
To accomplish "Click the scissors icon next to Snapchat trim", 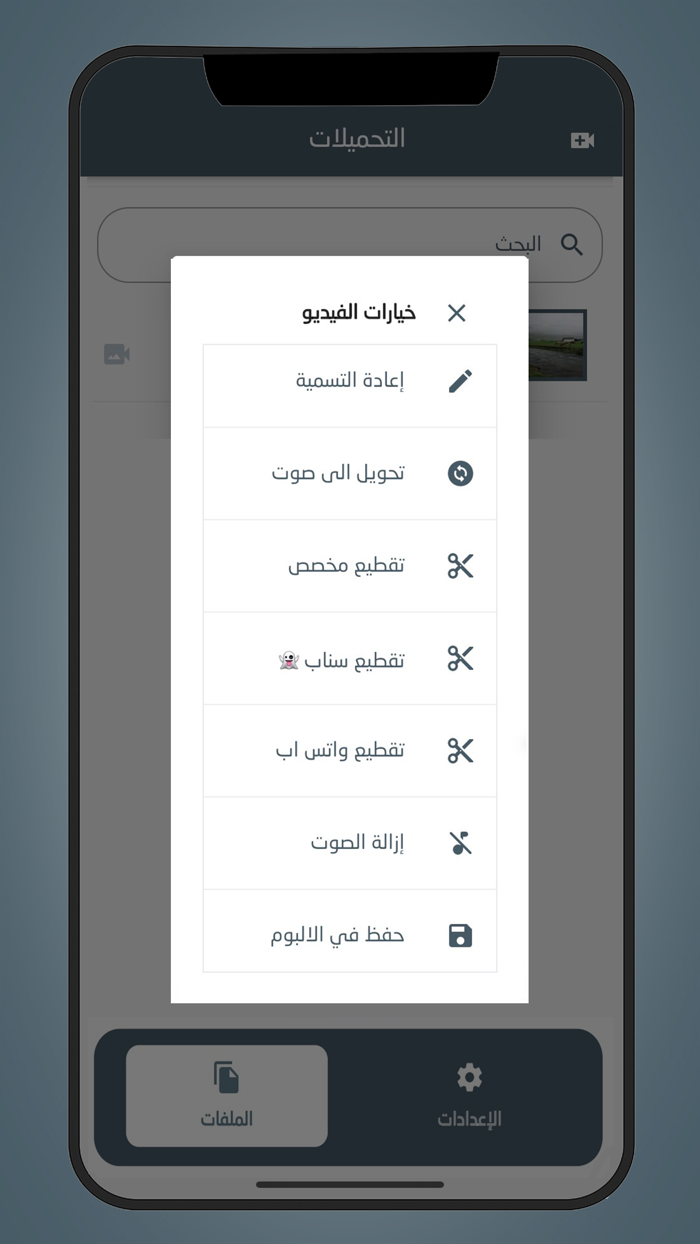I will 460,657.
